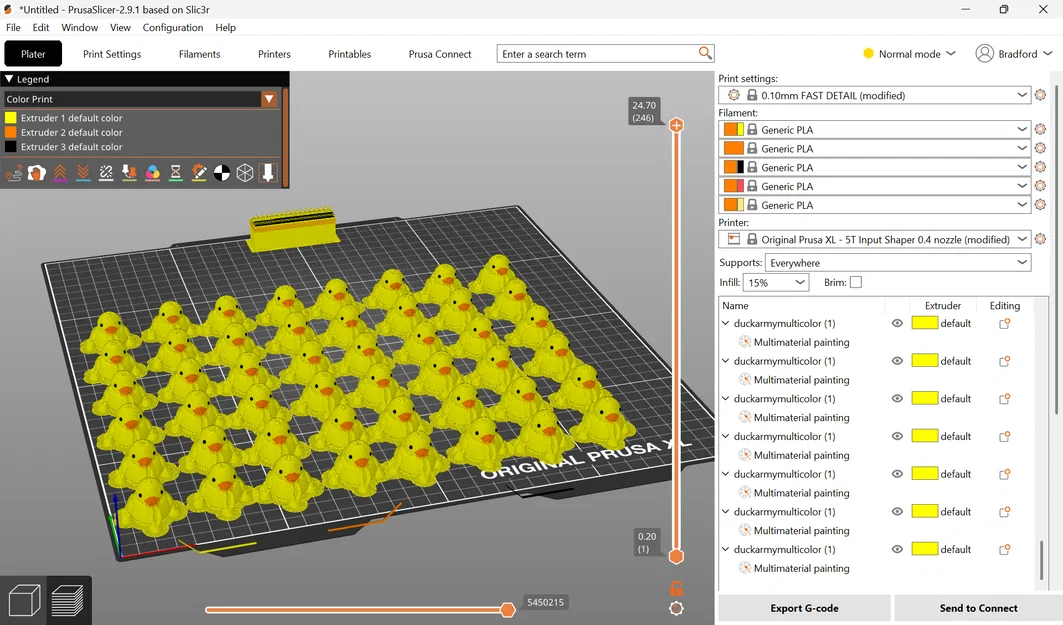Toggle color changes icon in legend
This screenshot has height=625, width=1063.
[153, 174]
